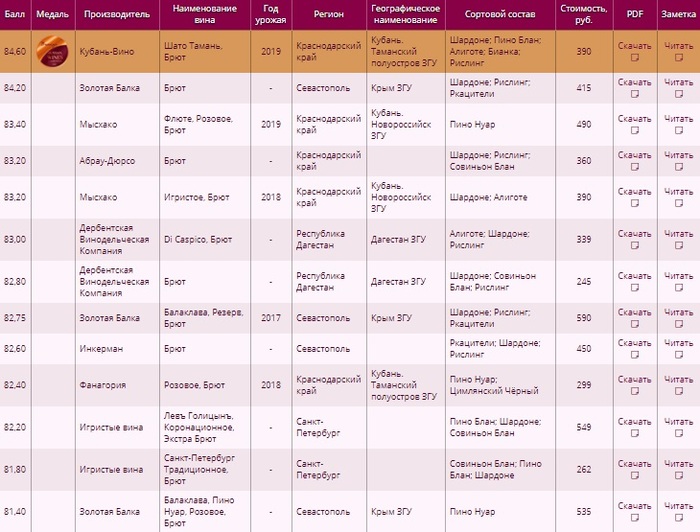Viewport: 700px width, 532px height.
Task: Select producer cell Фанагория
Action: pyautogui.click(x=103, y=385)
